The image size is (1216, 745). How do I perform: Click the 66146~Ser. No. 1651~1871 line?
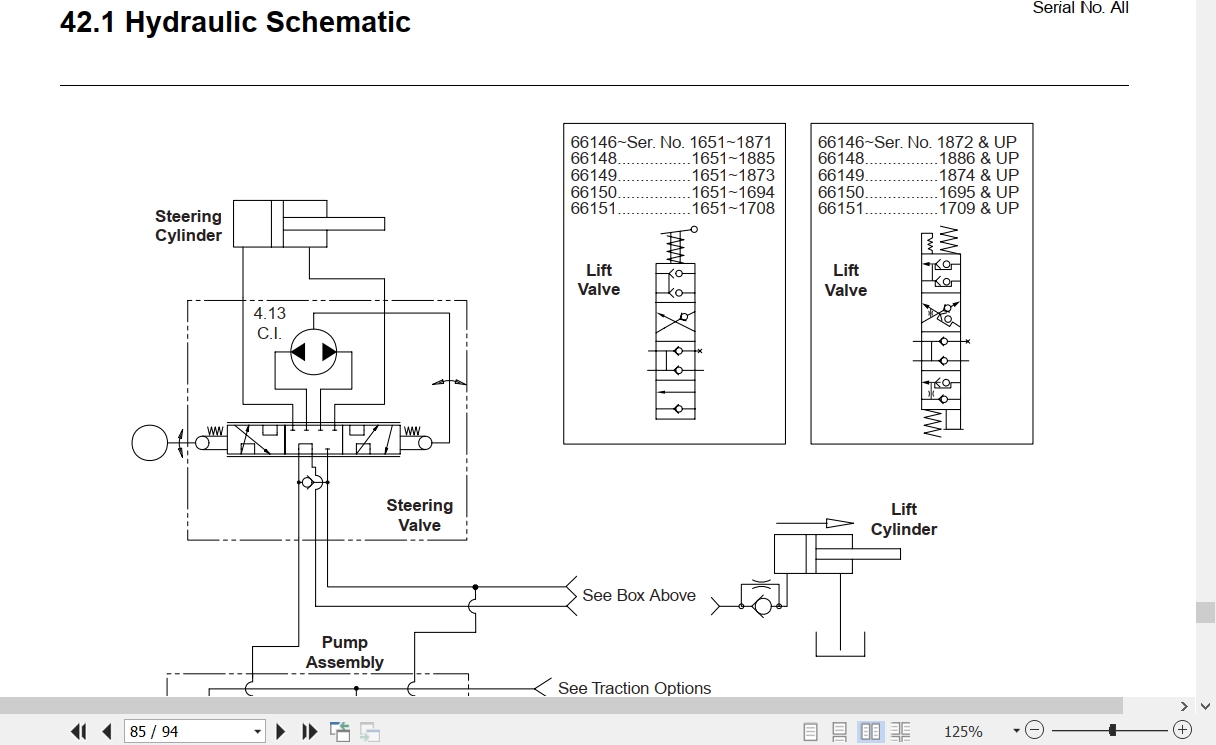click(672, 142)
